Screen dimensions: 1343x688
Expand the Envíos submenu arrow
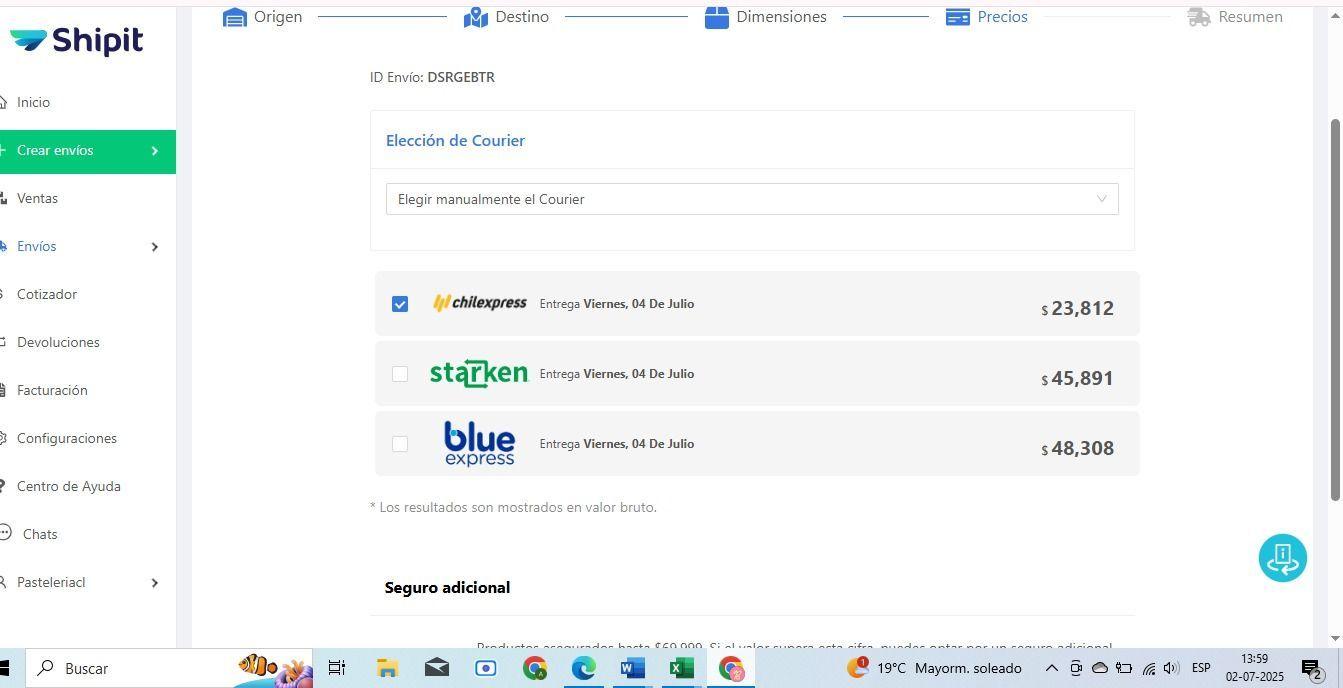pyautogui.click(x=154, y=247)
